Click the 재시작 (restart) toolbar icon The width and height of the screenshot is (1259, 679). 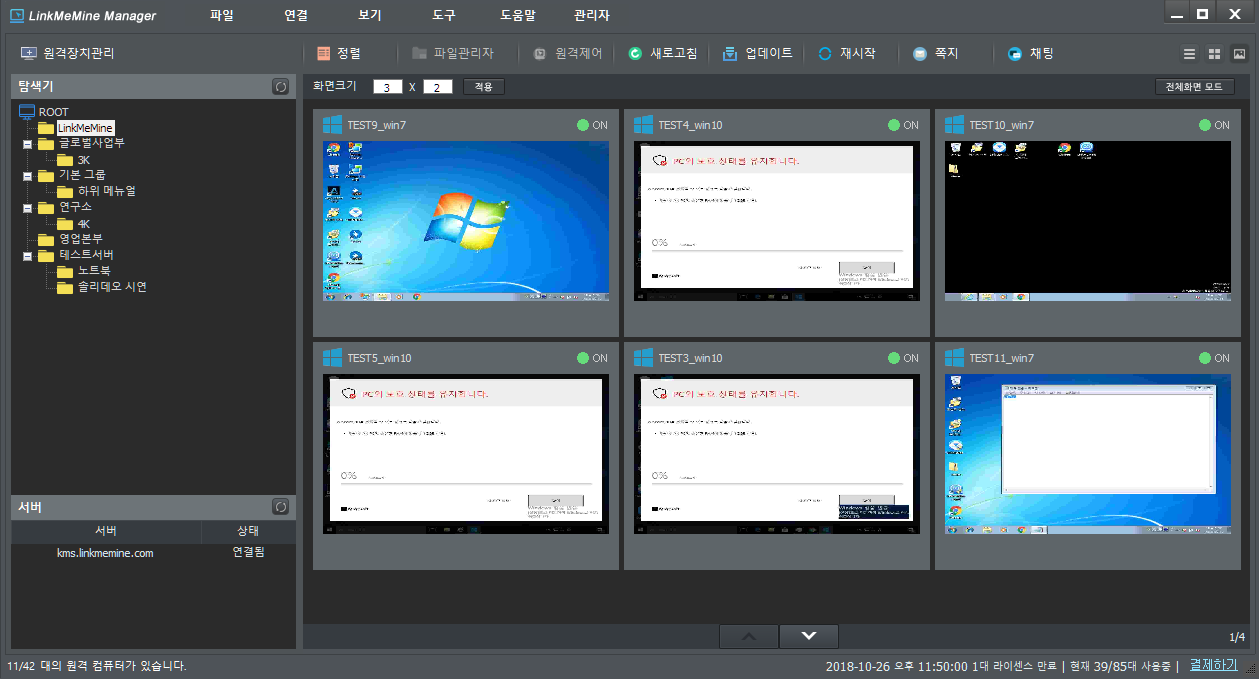[825, 54]
